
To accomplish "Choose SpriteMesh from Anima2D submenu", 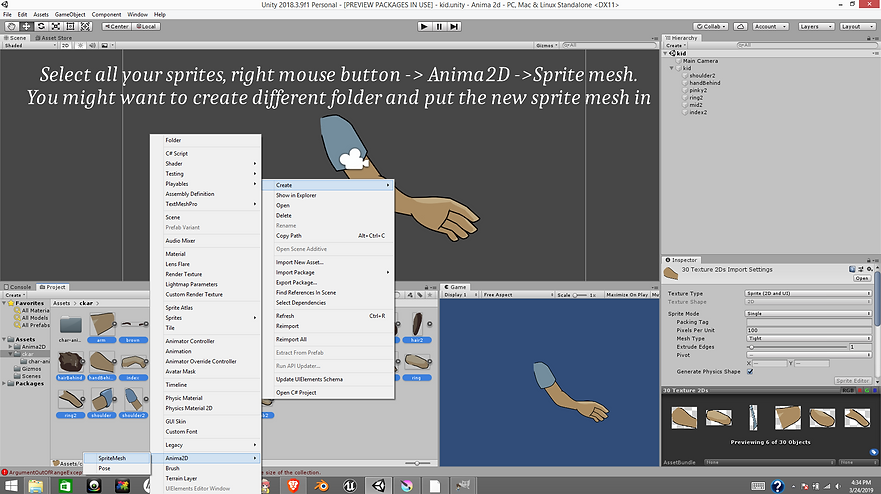I will (x=117, y=458).
